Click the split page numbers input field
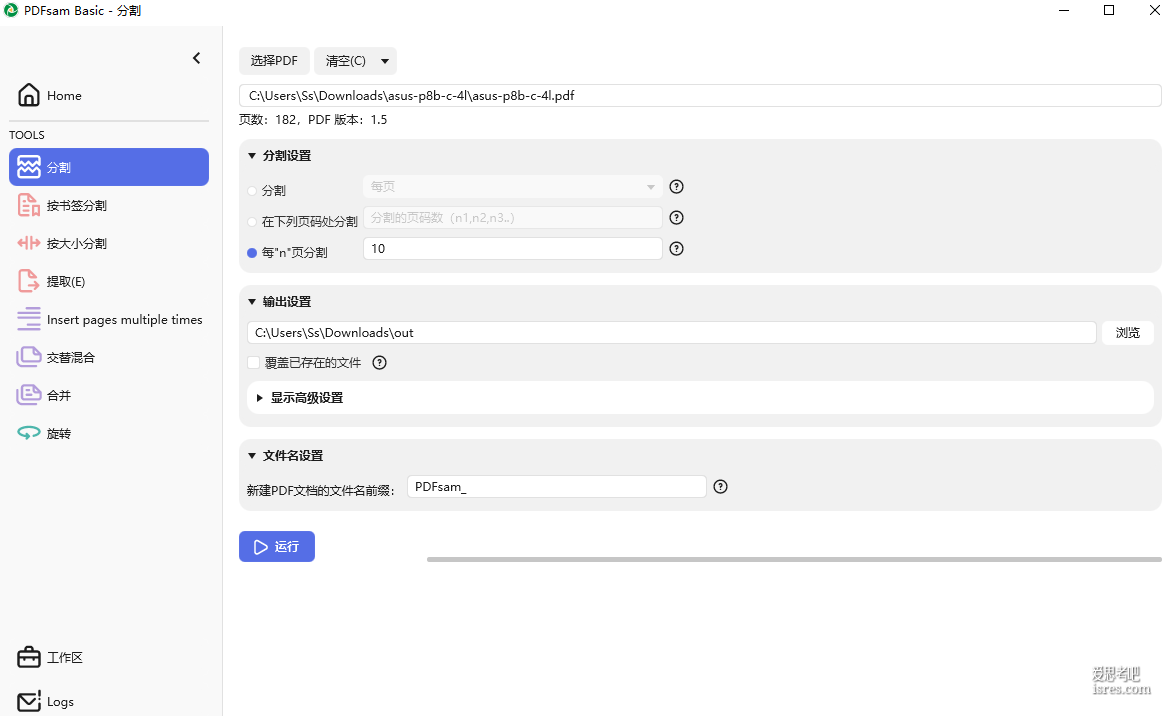 pos(513,217)
